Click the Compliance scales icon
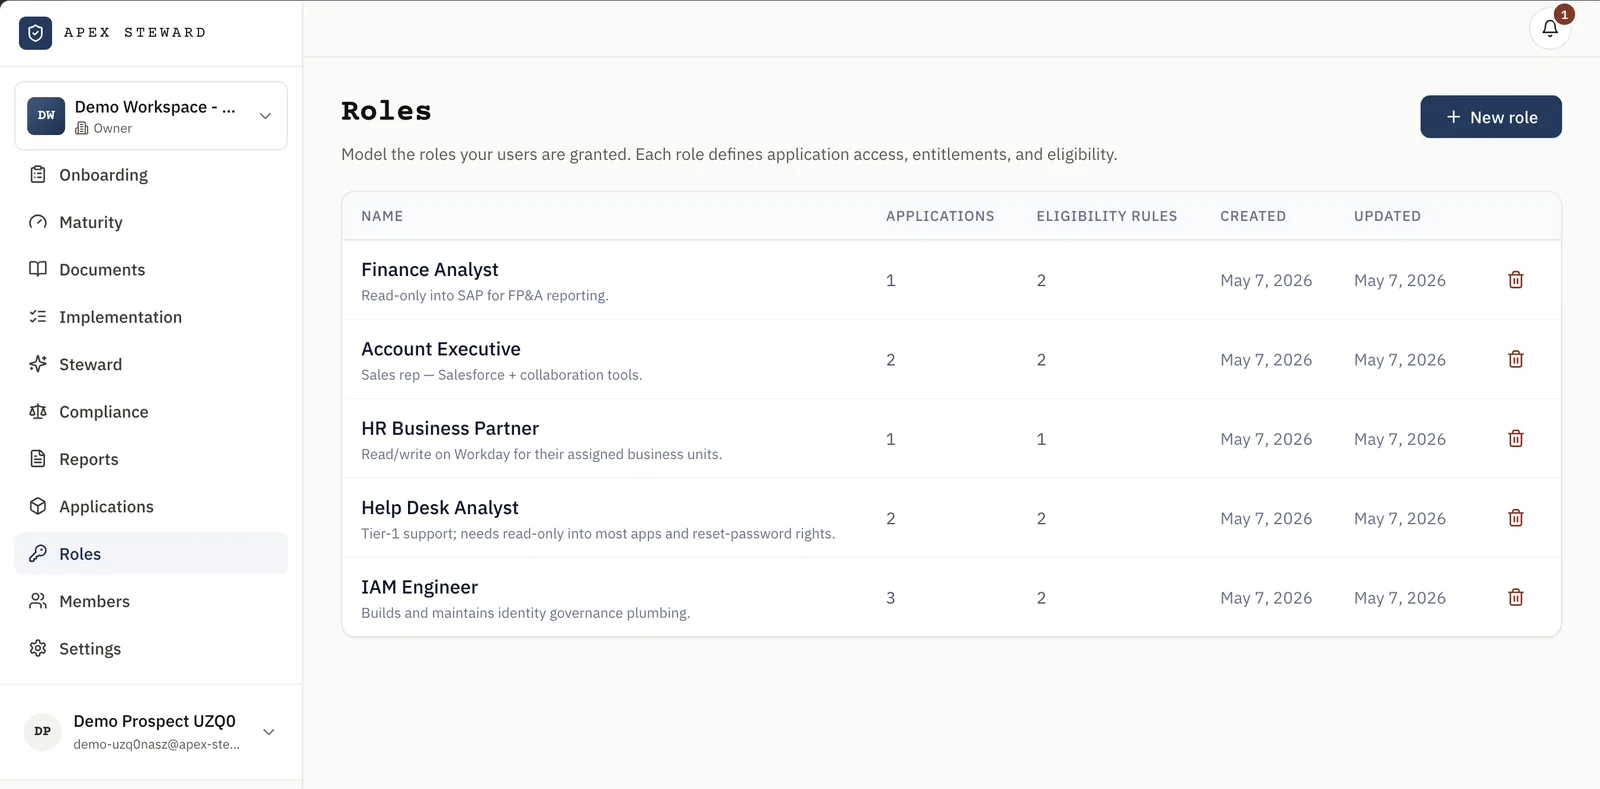 click(x=38, y=412)
